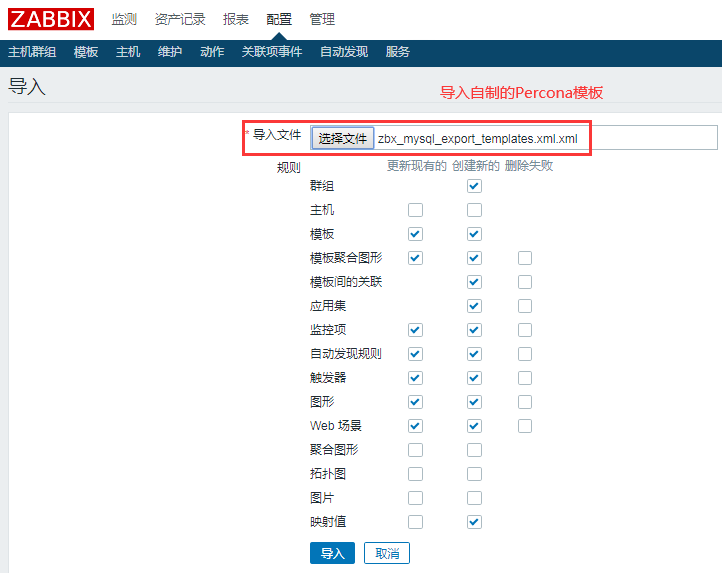Uncheck 更新现有的 for 模板聚合图形

(415, 258)
